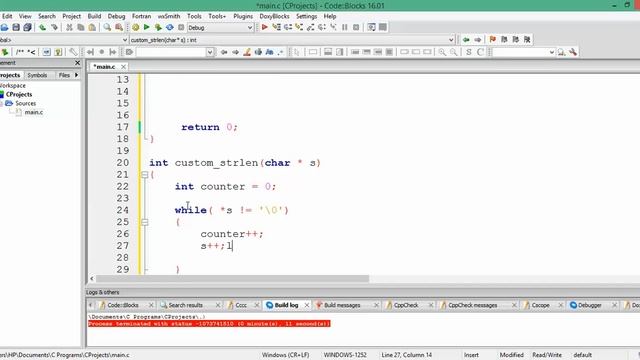
Task: Click Step into debug icon
Action: [x=299, y=27]
